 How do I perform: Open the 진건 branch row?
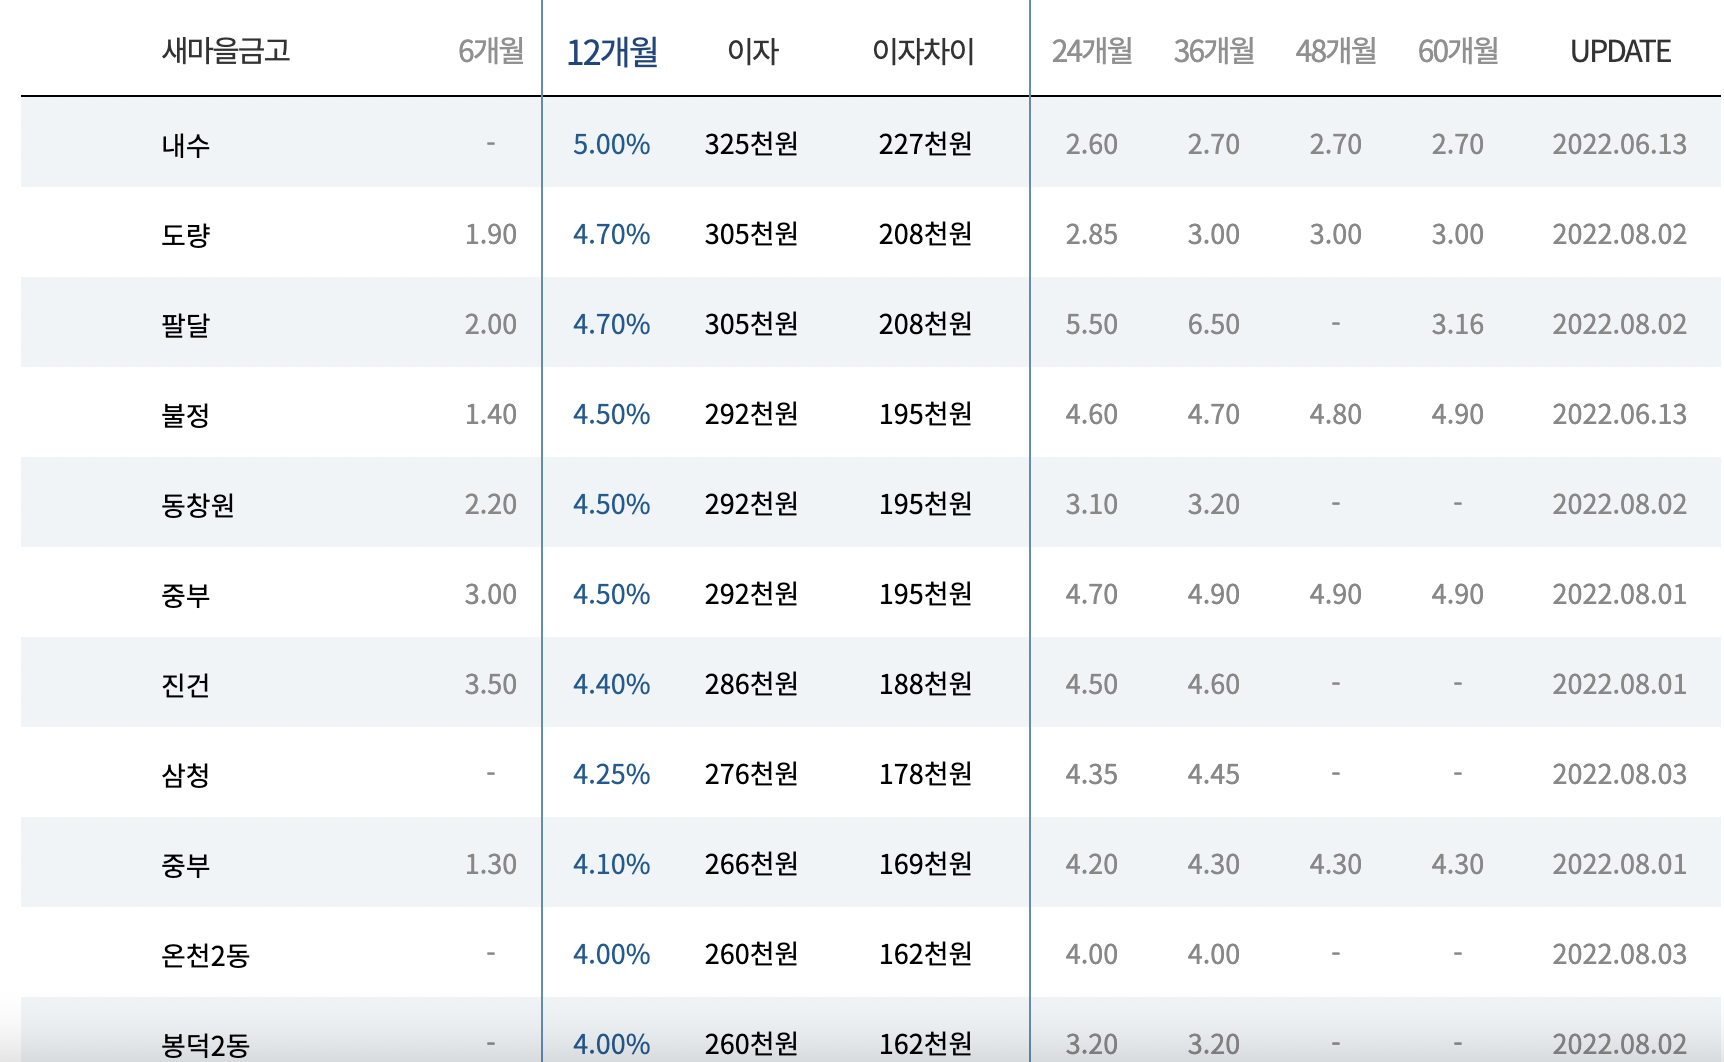(x=871, y=683)
